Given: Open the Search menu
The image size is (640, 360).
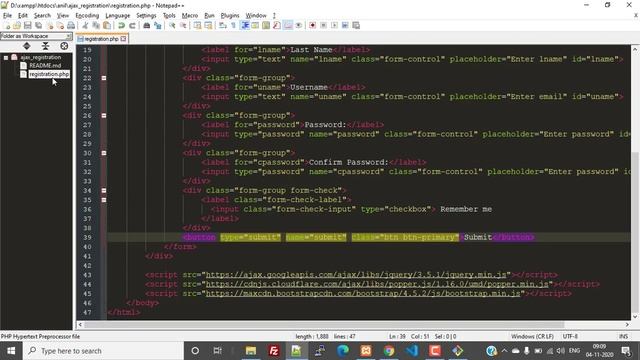Looking at the screenshot, I should coord(42,16).
